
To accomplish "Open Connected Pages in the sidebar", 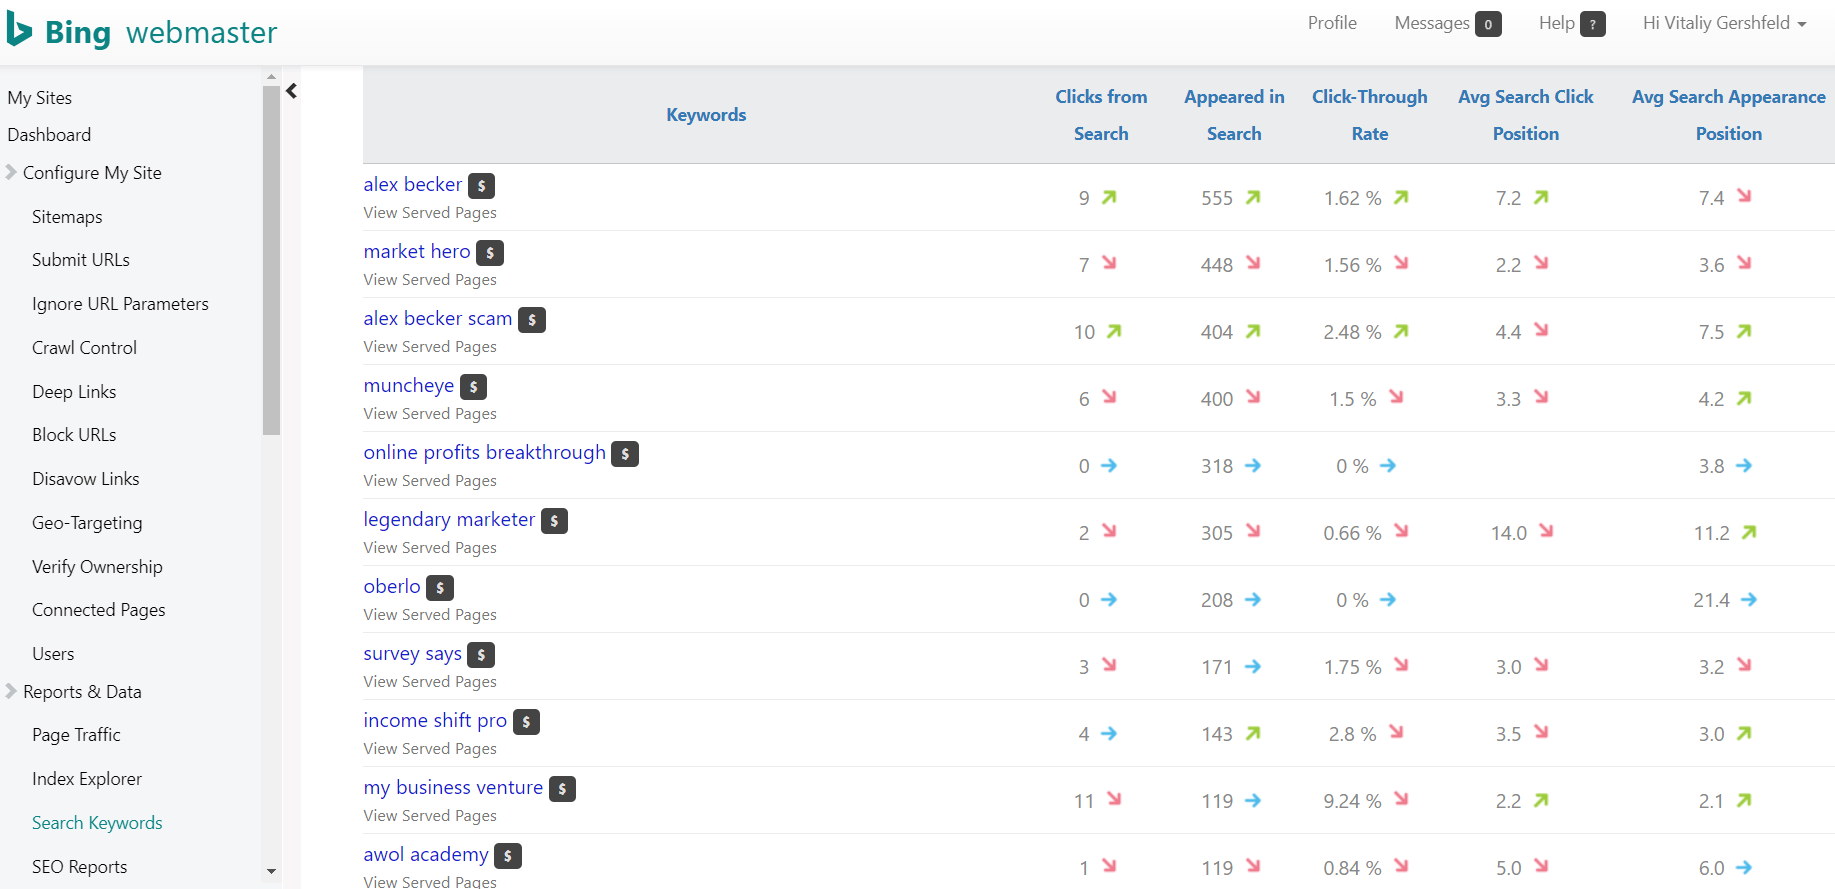I will point(99,609).
